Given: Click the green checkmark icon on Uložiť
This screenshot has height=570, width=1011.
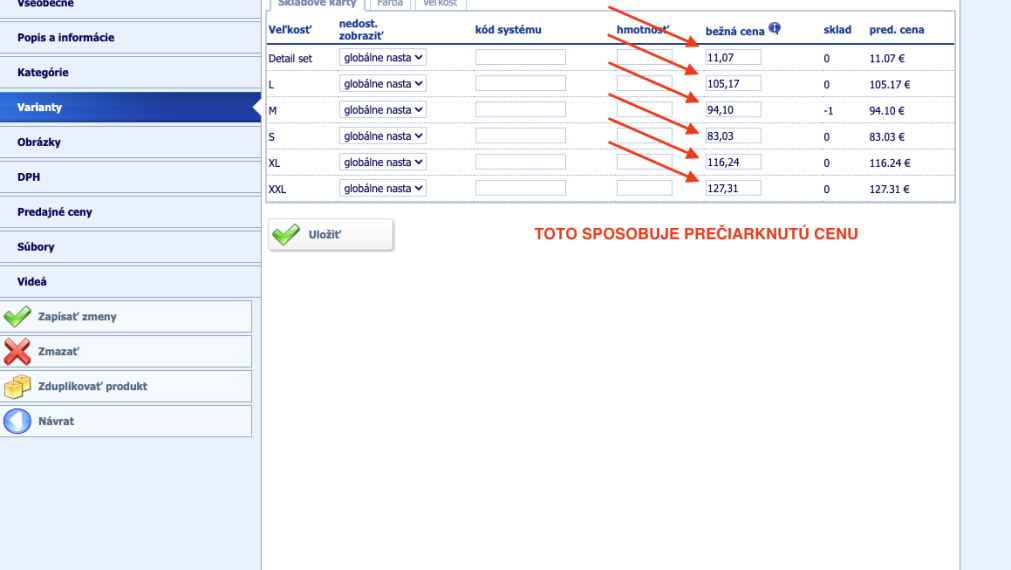Looking at the screenshot, I should tap(286, 234).
